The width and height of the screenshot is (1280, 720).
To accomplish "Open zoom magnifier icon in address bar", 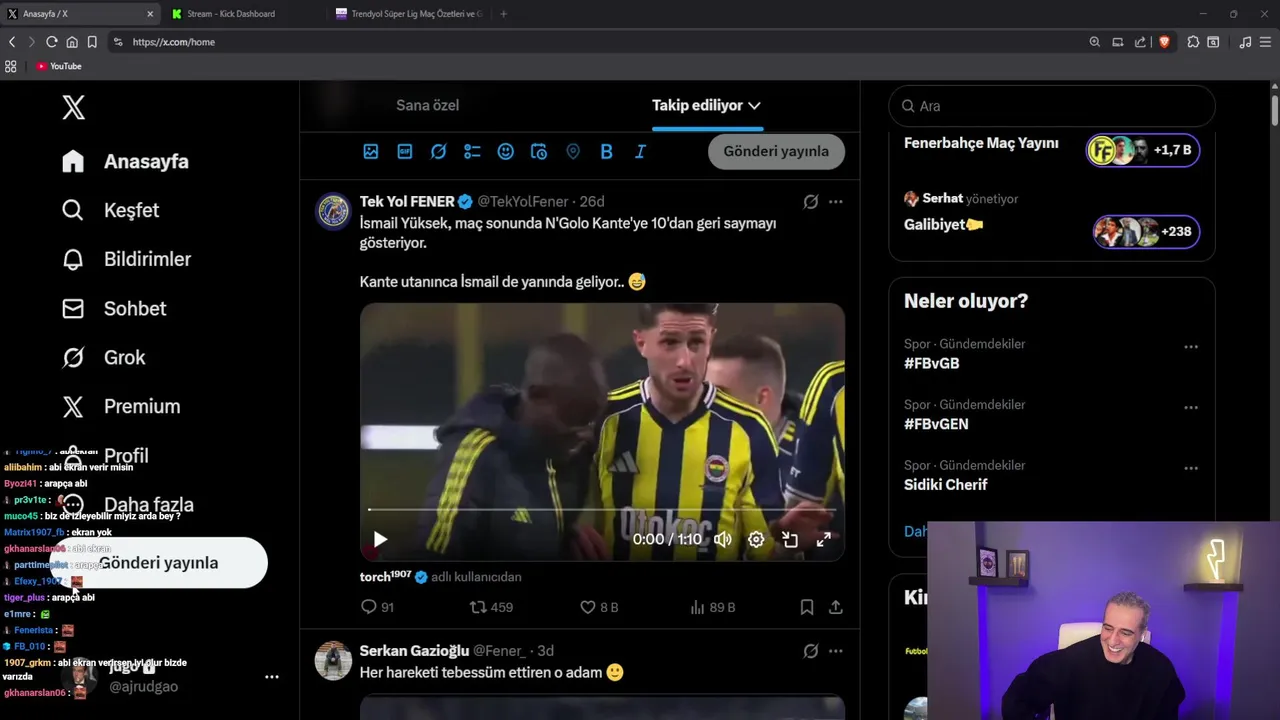I will [1095, 42].
